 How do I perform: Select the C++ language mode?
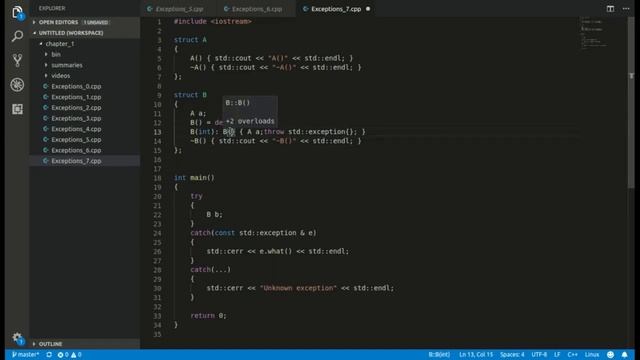click(x=572, y=355)
